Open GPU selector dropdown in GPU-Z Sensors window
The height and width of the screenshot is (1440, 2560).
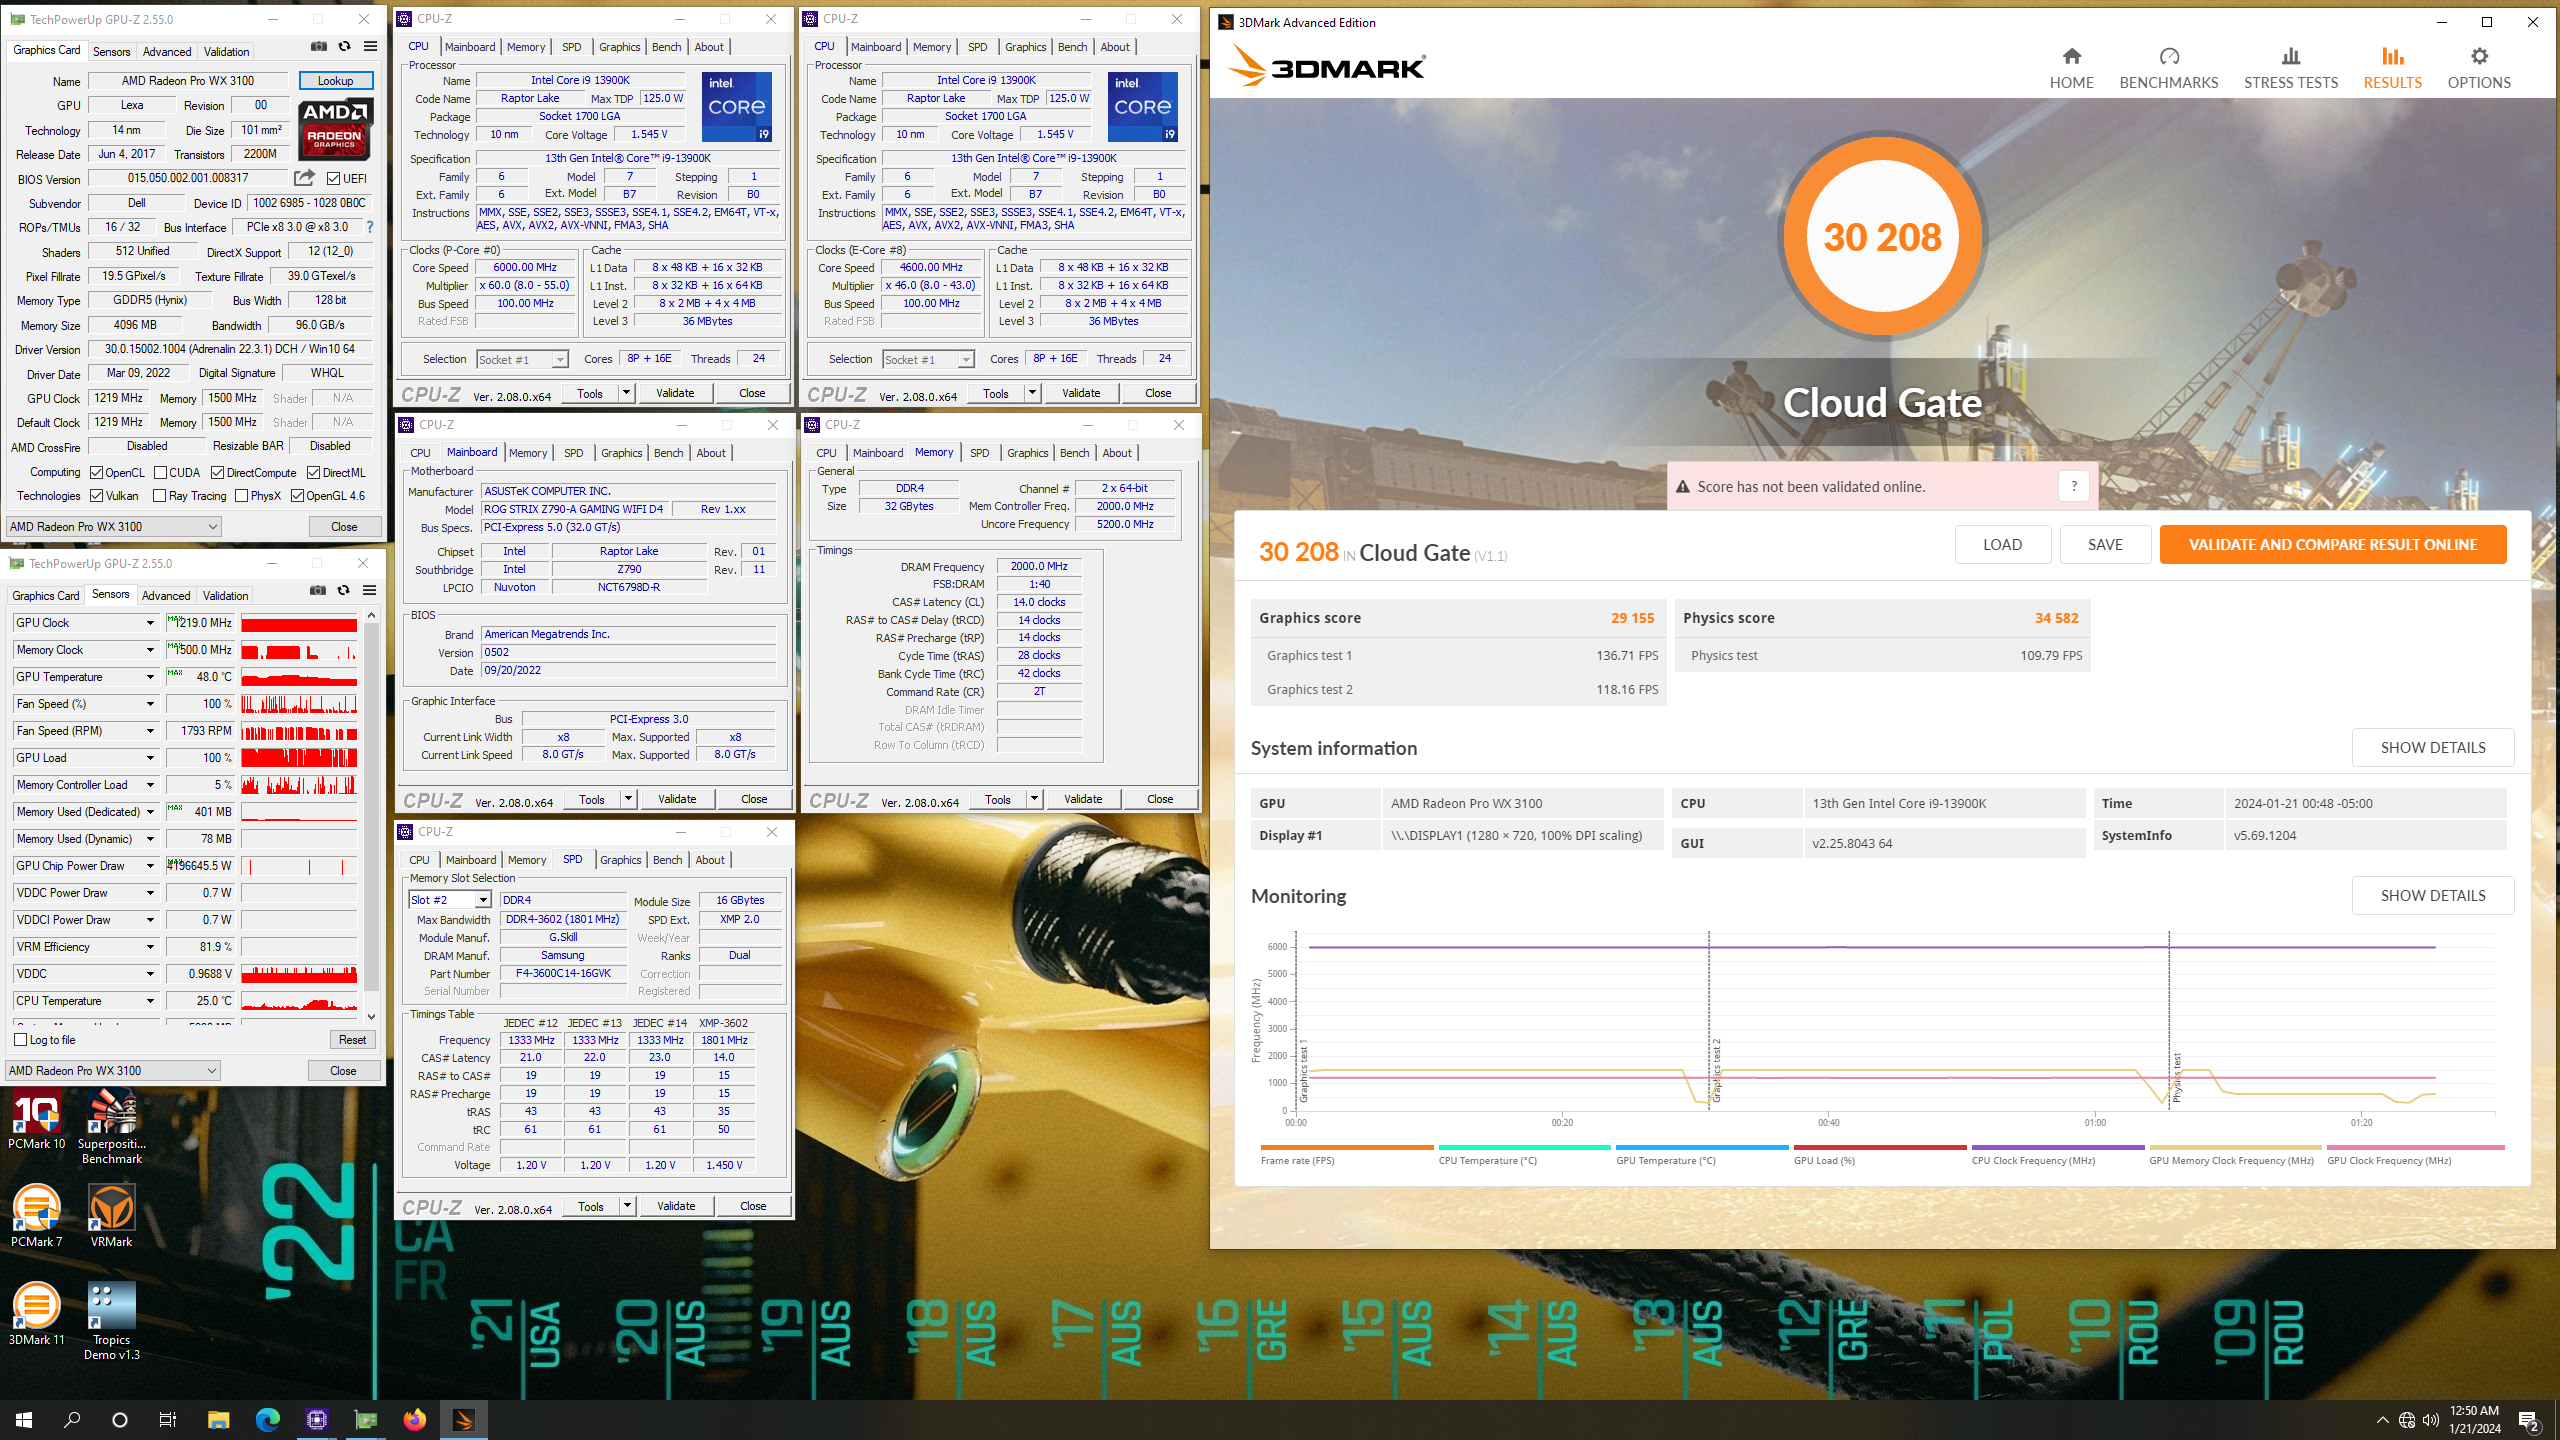click(113, 1071)
